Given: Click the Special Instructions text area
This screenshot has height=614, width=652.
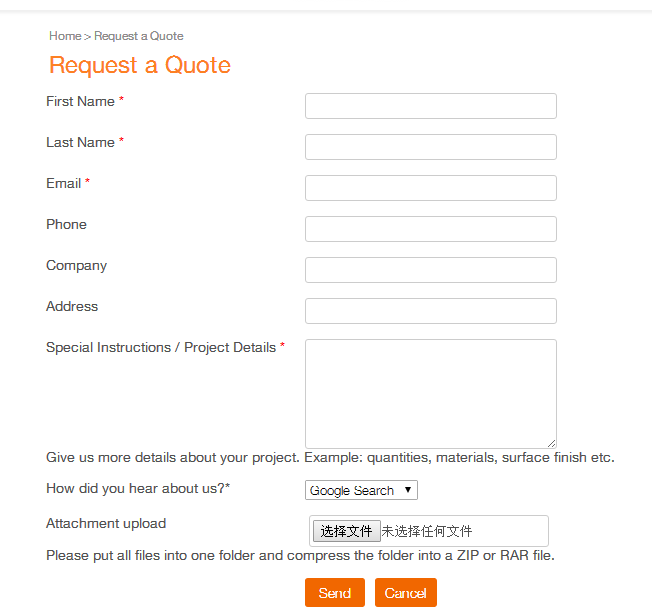Looking at the screenshot, I should coord(431,394).
